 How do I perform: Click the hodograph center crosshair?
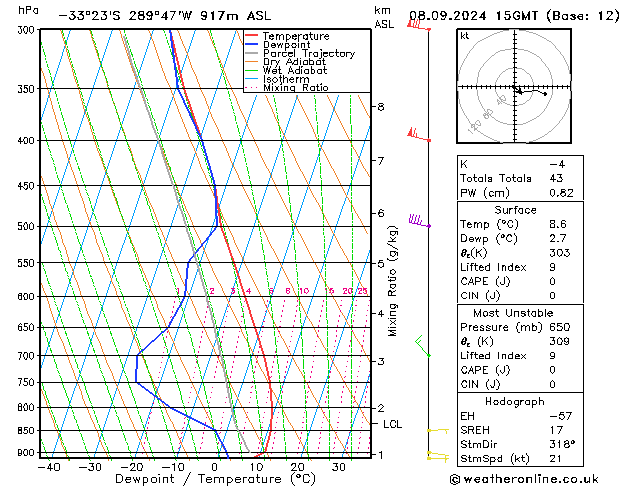514,86
